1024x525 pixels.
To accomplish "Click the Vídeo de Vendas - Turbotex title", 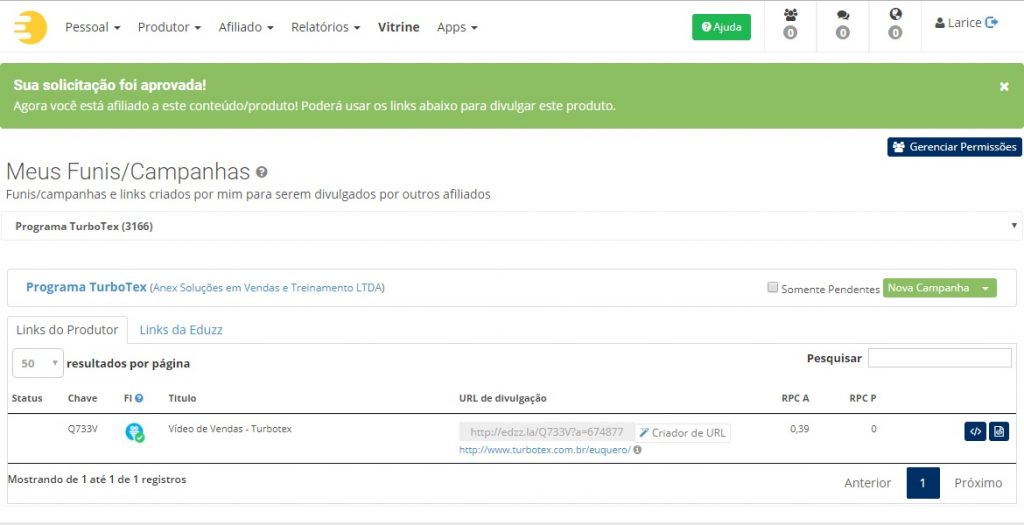I will click(x=230, y=429).
